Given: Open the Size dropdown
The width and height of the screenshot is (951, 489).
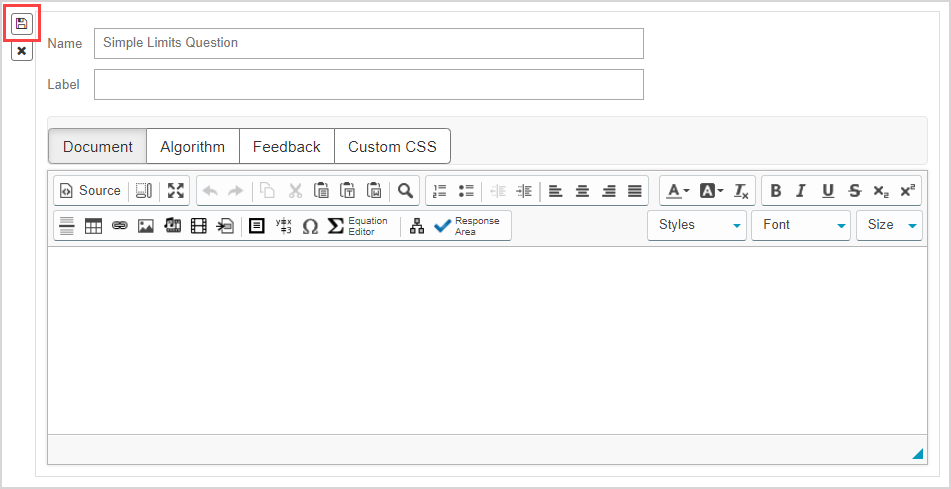Looking at the screenshot, I should 888,225.
